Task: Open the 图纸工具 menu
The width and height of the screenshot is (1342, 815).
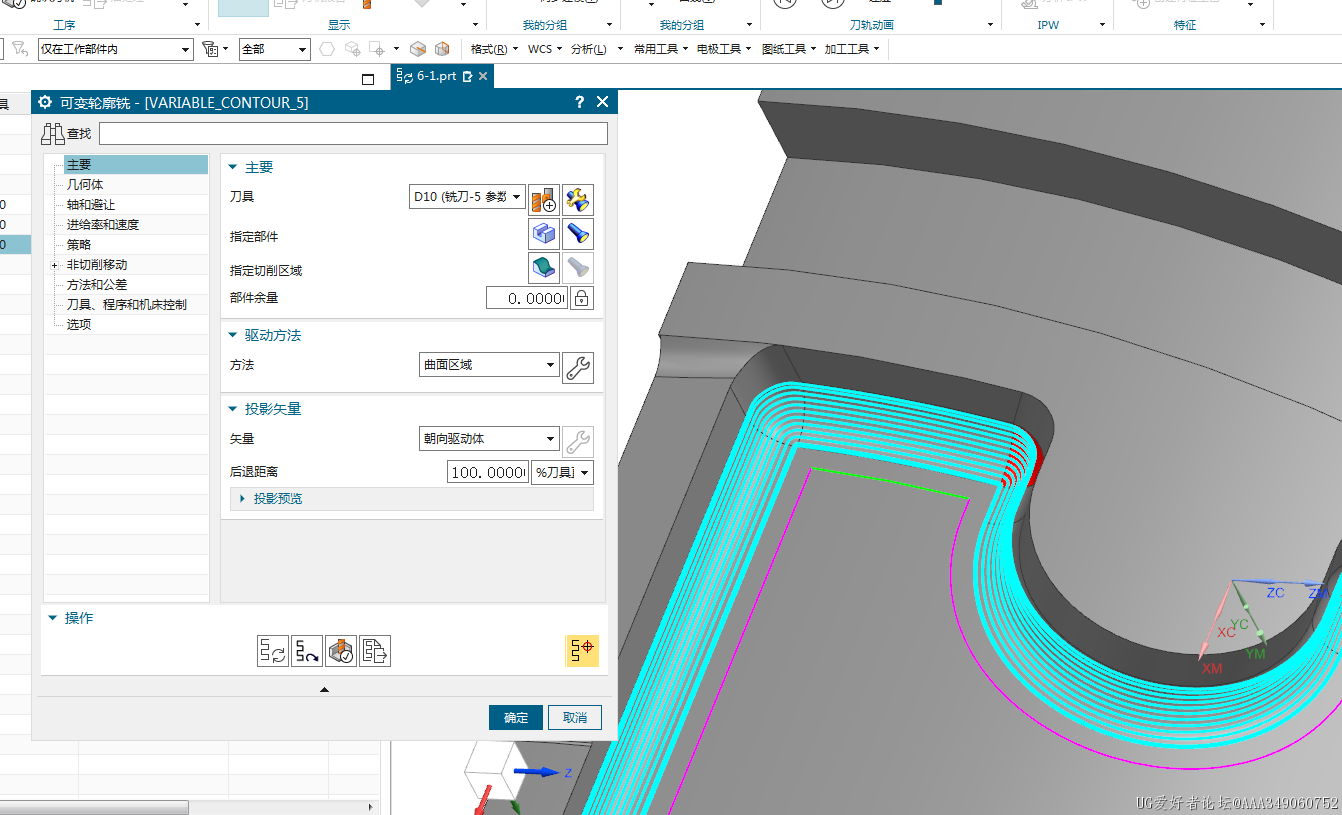Action: [789, 49]
